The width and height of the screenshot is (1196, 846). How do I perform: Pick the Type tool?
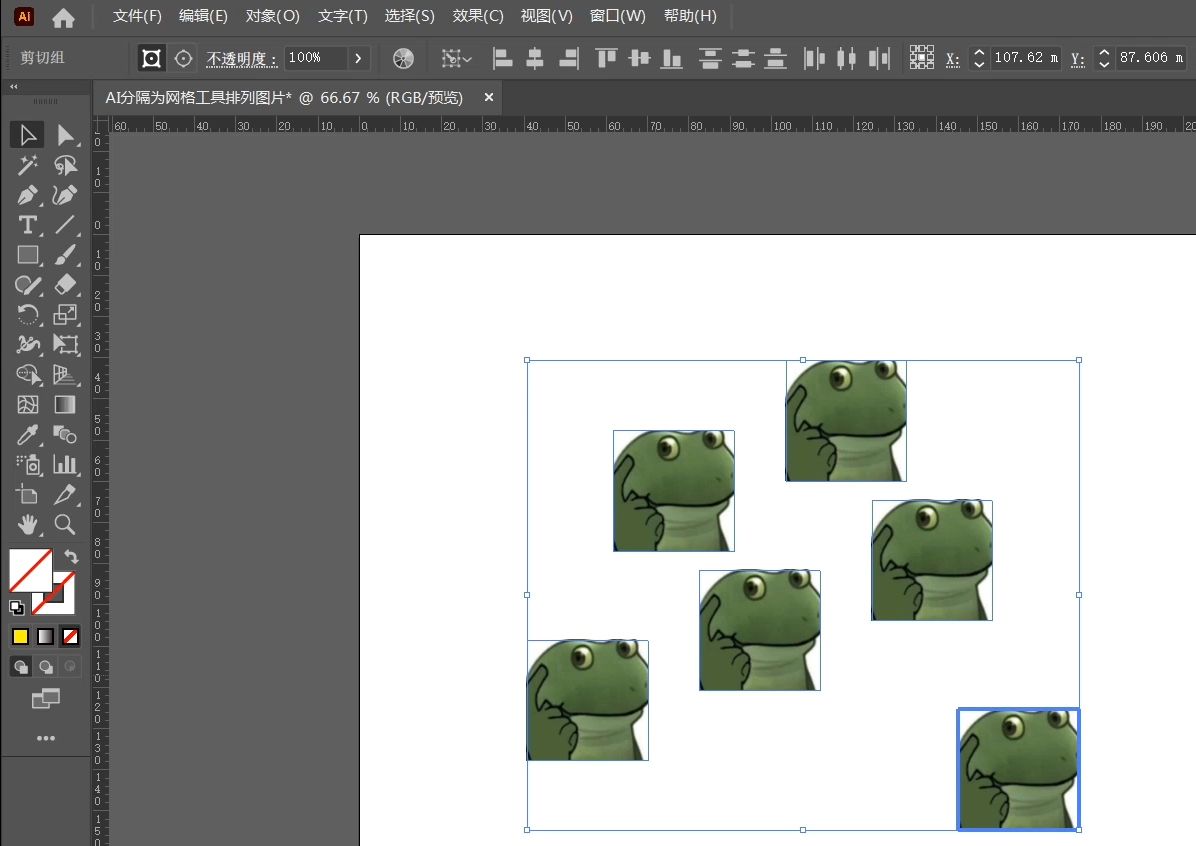click(27, 225)
